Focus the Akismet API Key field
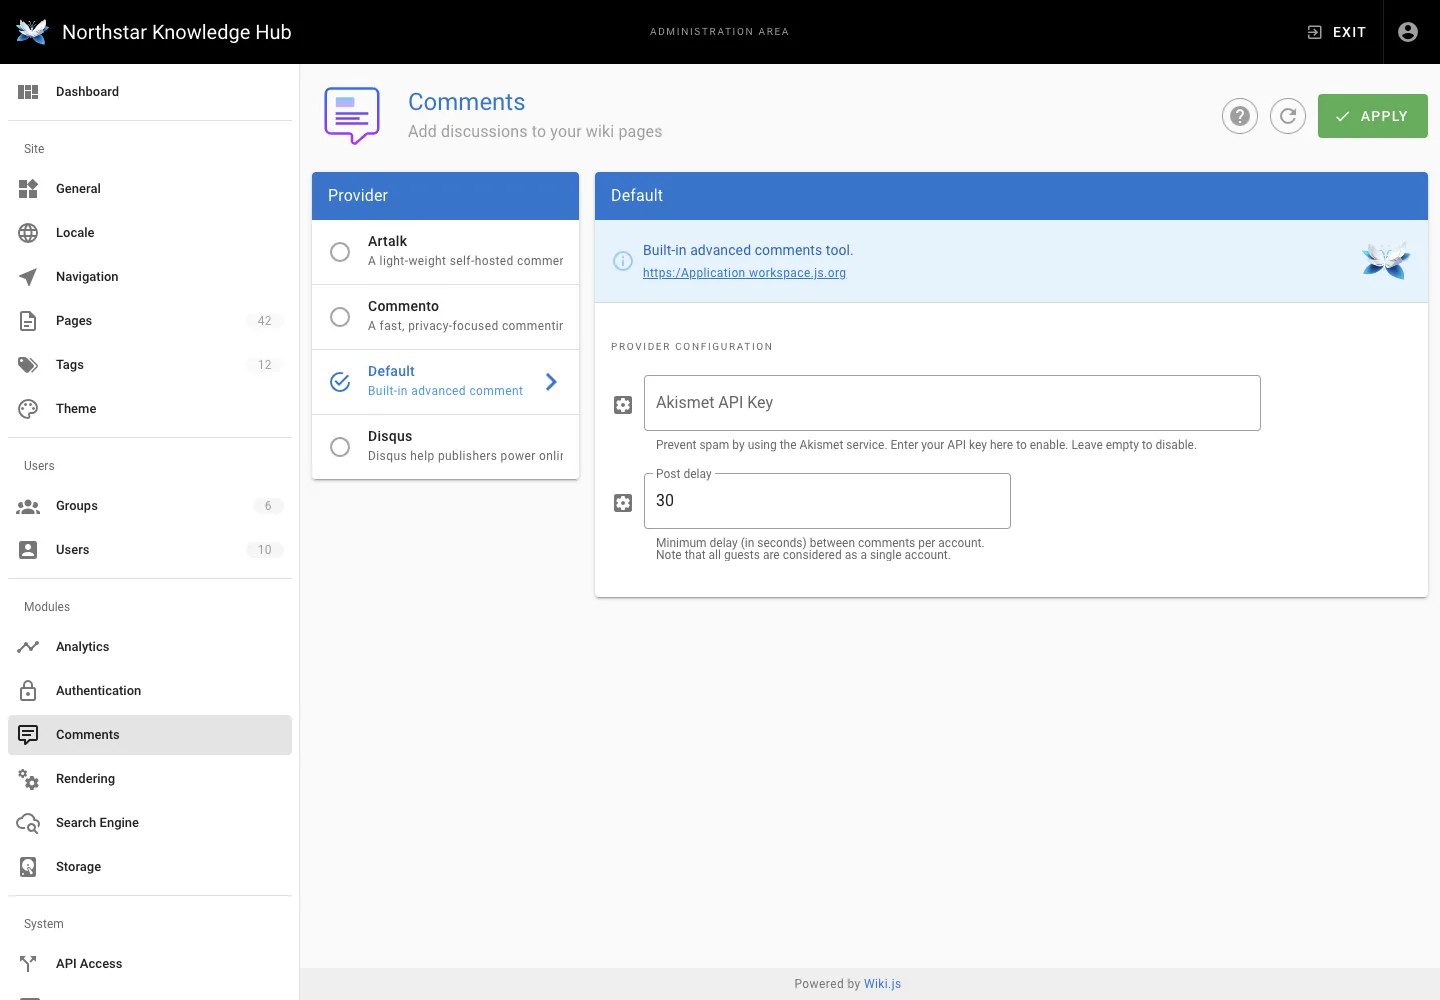 coord(952,403)
